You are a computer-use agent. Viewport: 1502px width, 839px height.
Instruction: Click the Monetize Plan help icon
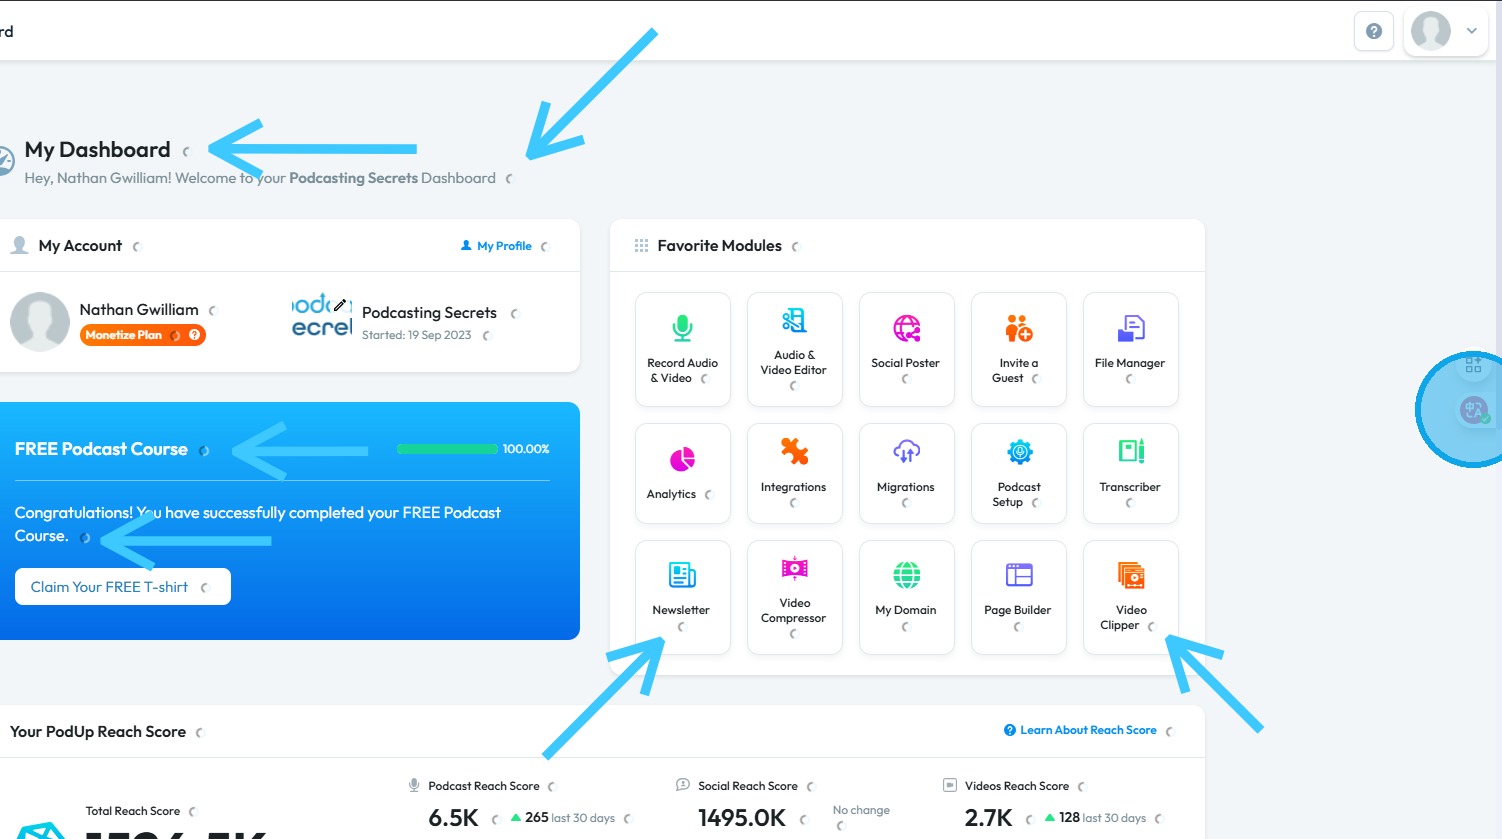[x=195, y=335]
